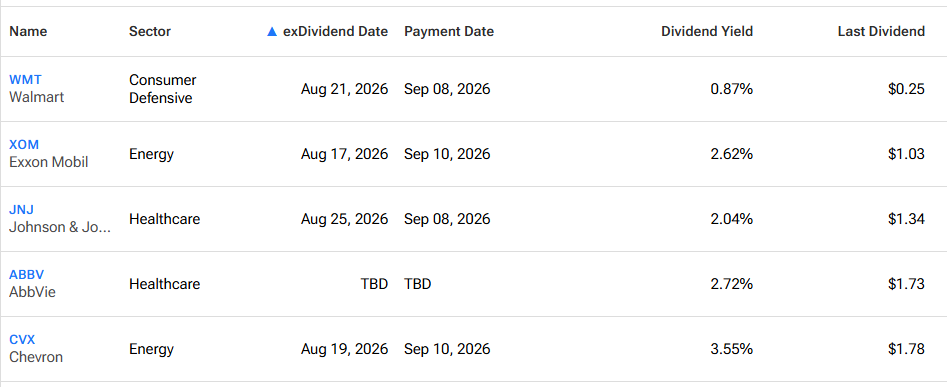Select the Walmart company name

(x=36, y=97)
